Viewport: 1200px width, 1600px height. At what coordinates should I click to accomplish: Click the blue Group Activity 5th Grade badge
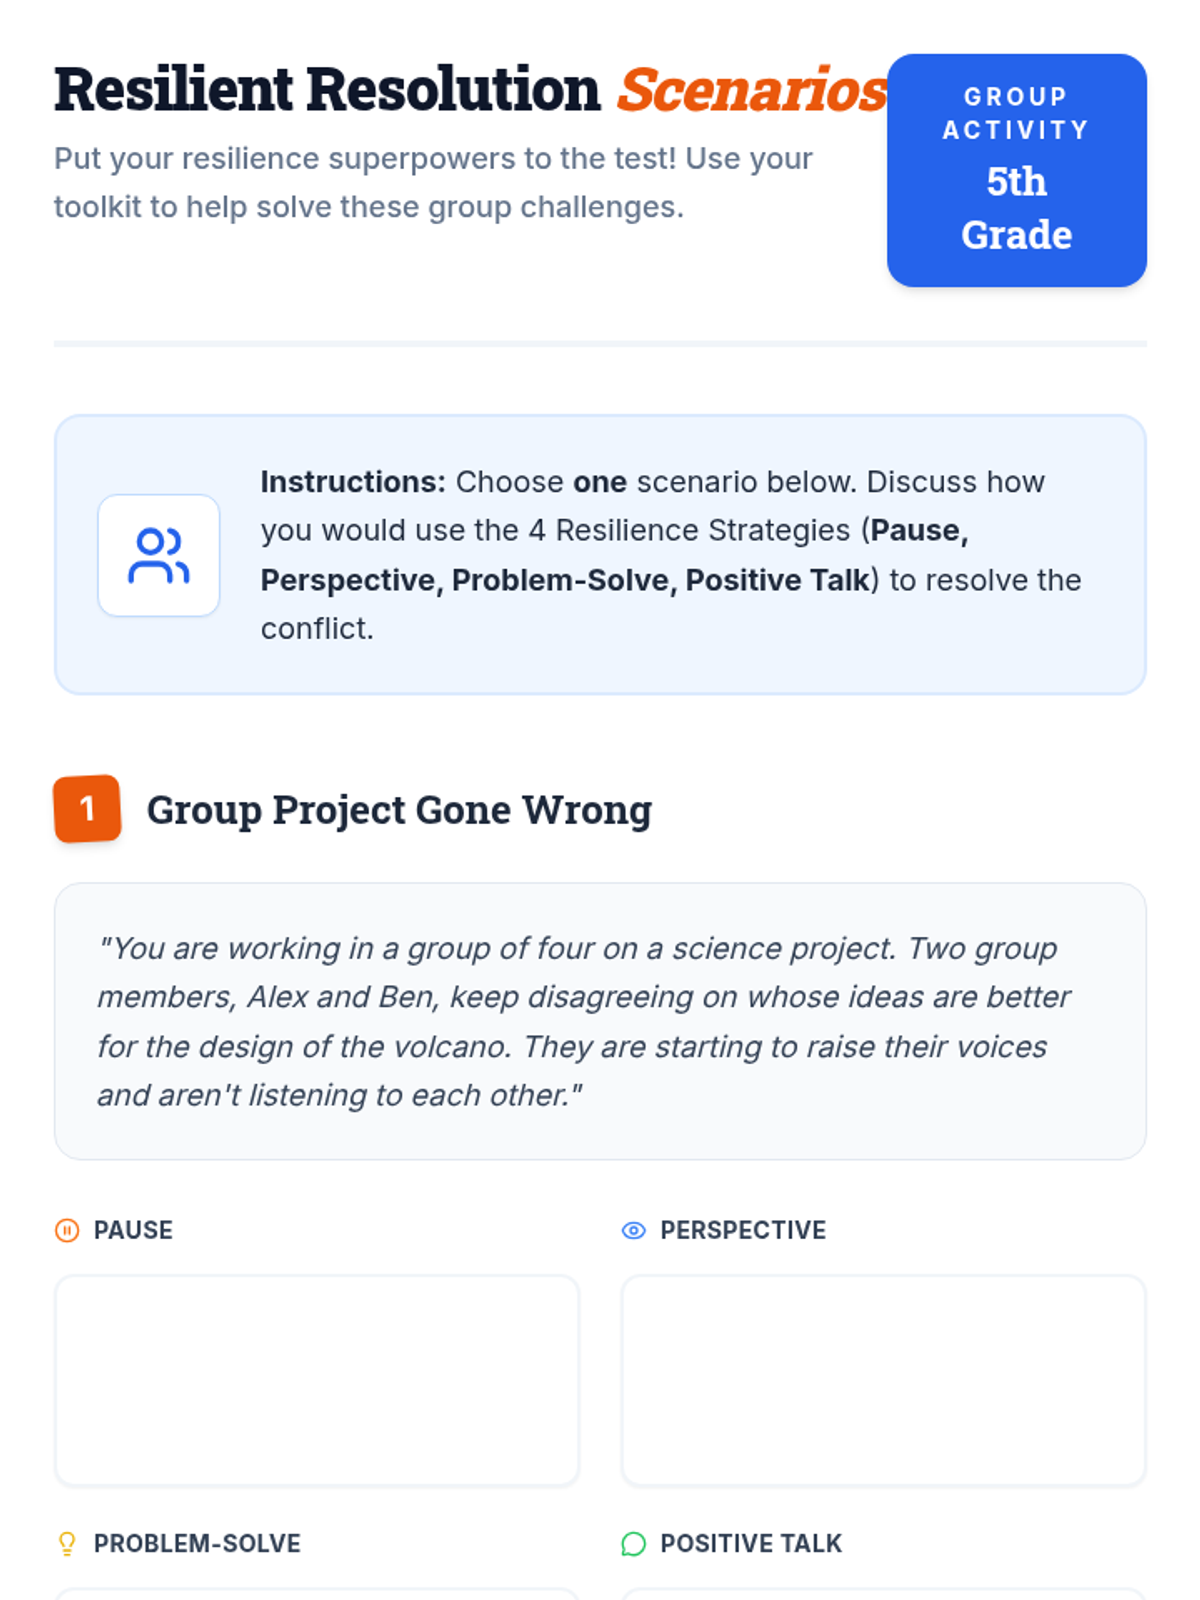coord(1016,170)
